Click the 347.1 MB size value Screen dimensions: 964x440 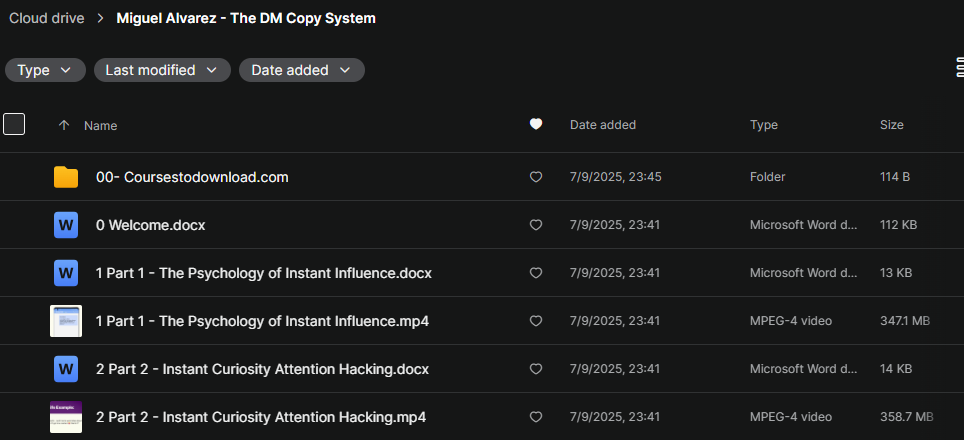905,321
